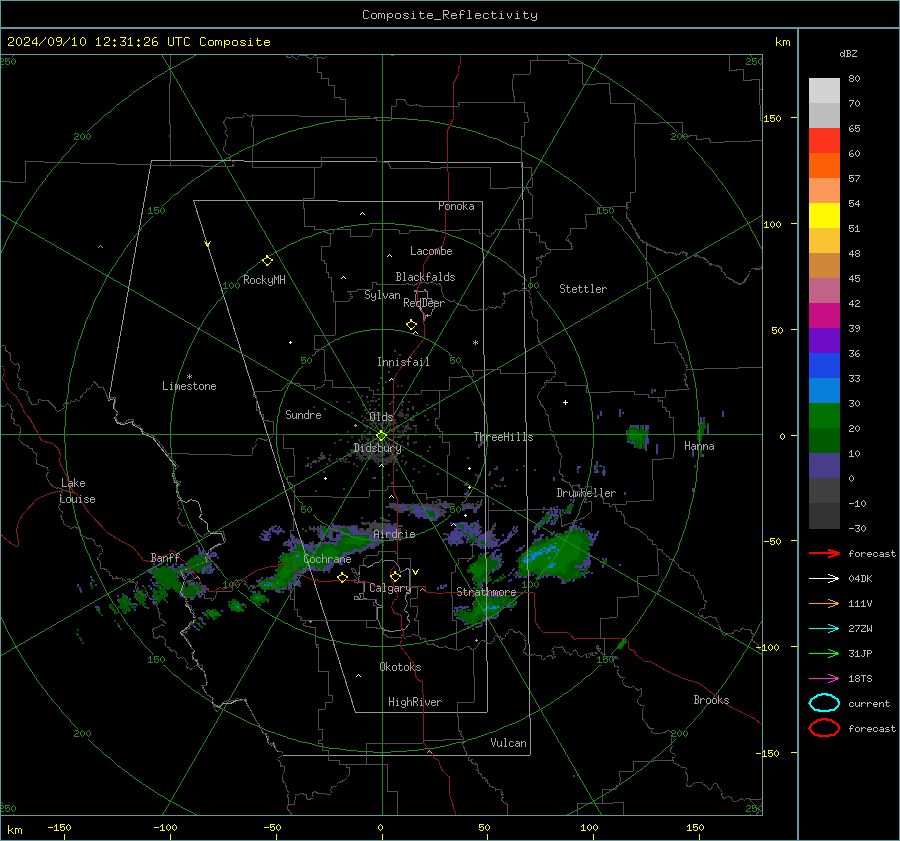900x841 pixels.
Task: Pick the light blue 30–33 dBZ swatch
Action: coord(824,391)
